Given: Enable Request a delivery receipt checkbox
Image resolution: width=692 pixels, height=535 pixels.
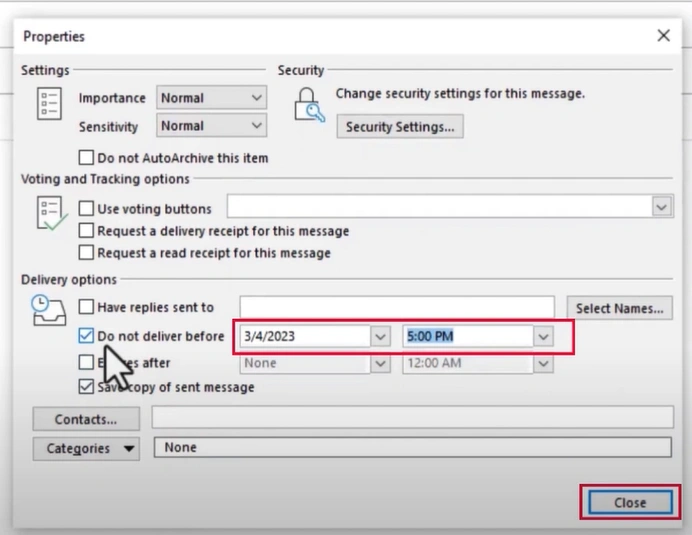Looking at the screenshot, I should (x=86, y=230).
